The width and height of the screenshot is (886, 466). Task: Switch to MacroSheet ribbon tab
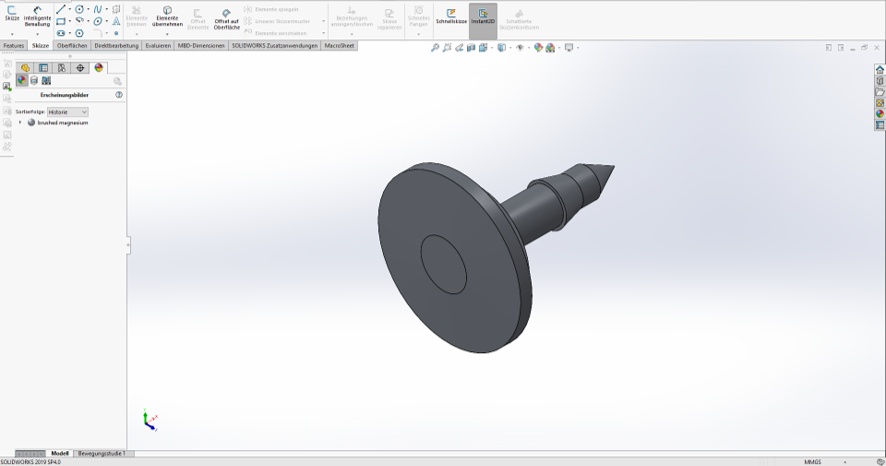point(339,46)
